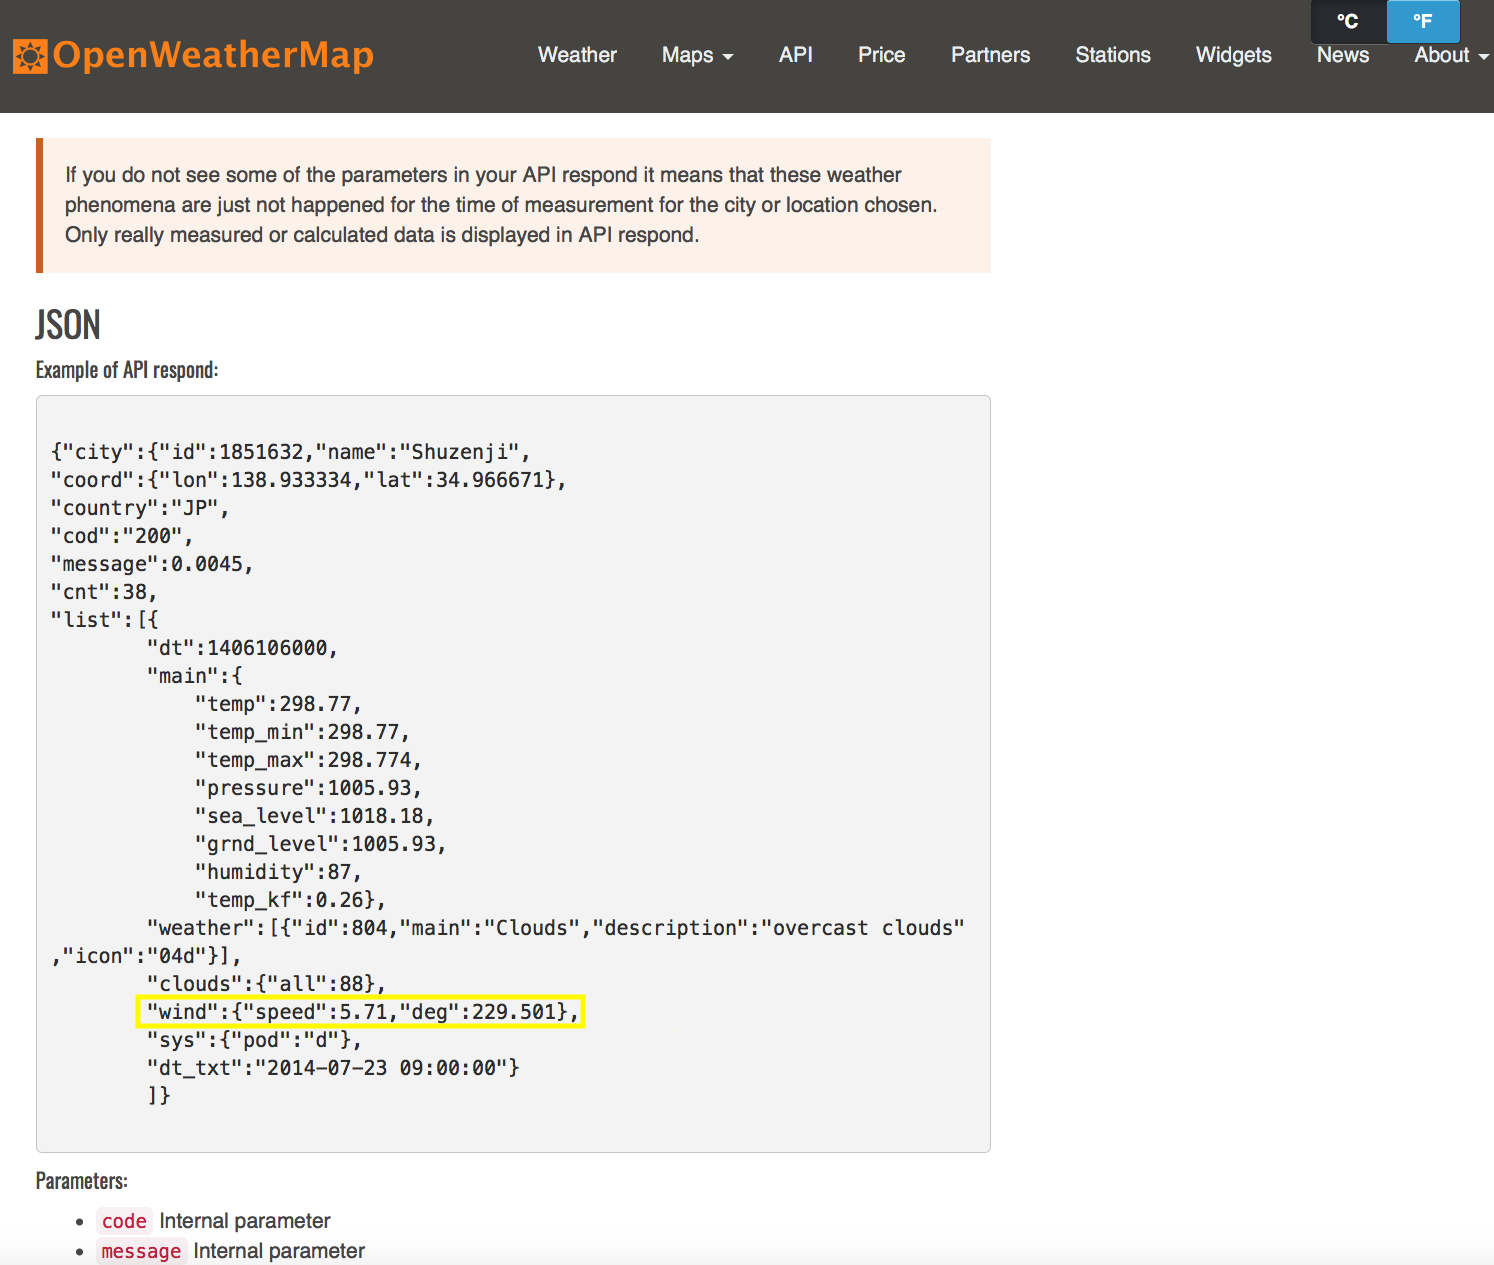
Task: Click the "temp":298.77 line
Action: click(x=278, y=704)
